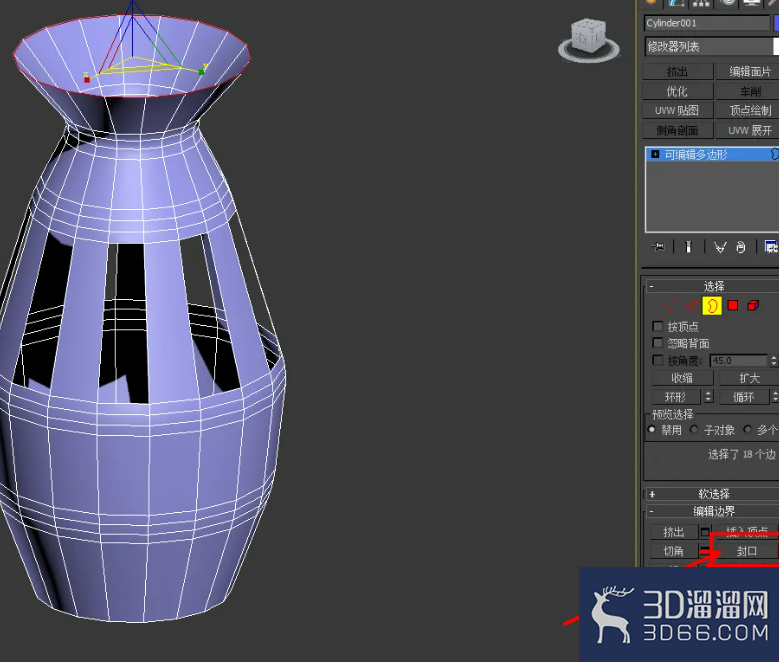
Task: Apply the UVW 展开 modifier
Action: pyautogui.click(x=748, y=130)
